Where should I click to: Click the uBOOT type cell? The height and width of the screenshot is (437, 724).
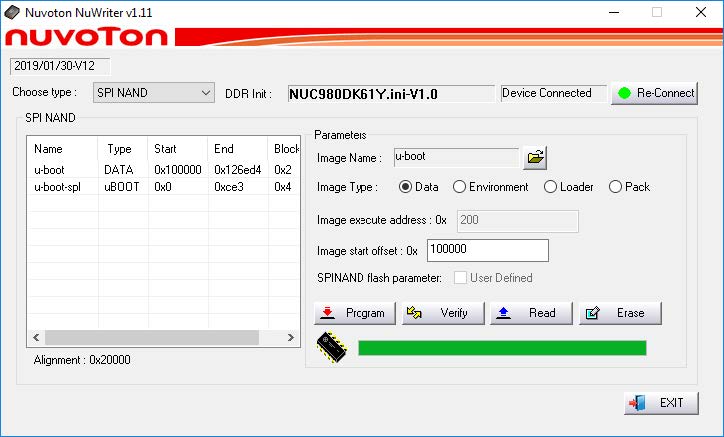coord(121,187)
